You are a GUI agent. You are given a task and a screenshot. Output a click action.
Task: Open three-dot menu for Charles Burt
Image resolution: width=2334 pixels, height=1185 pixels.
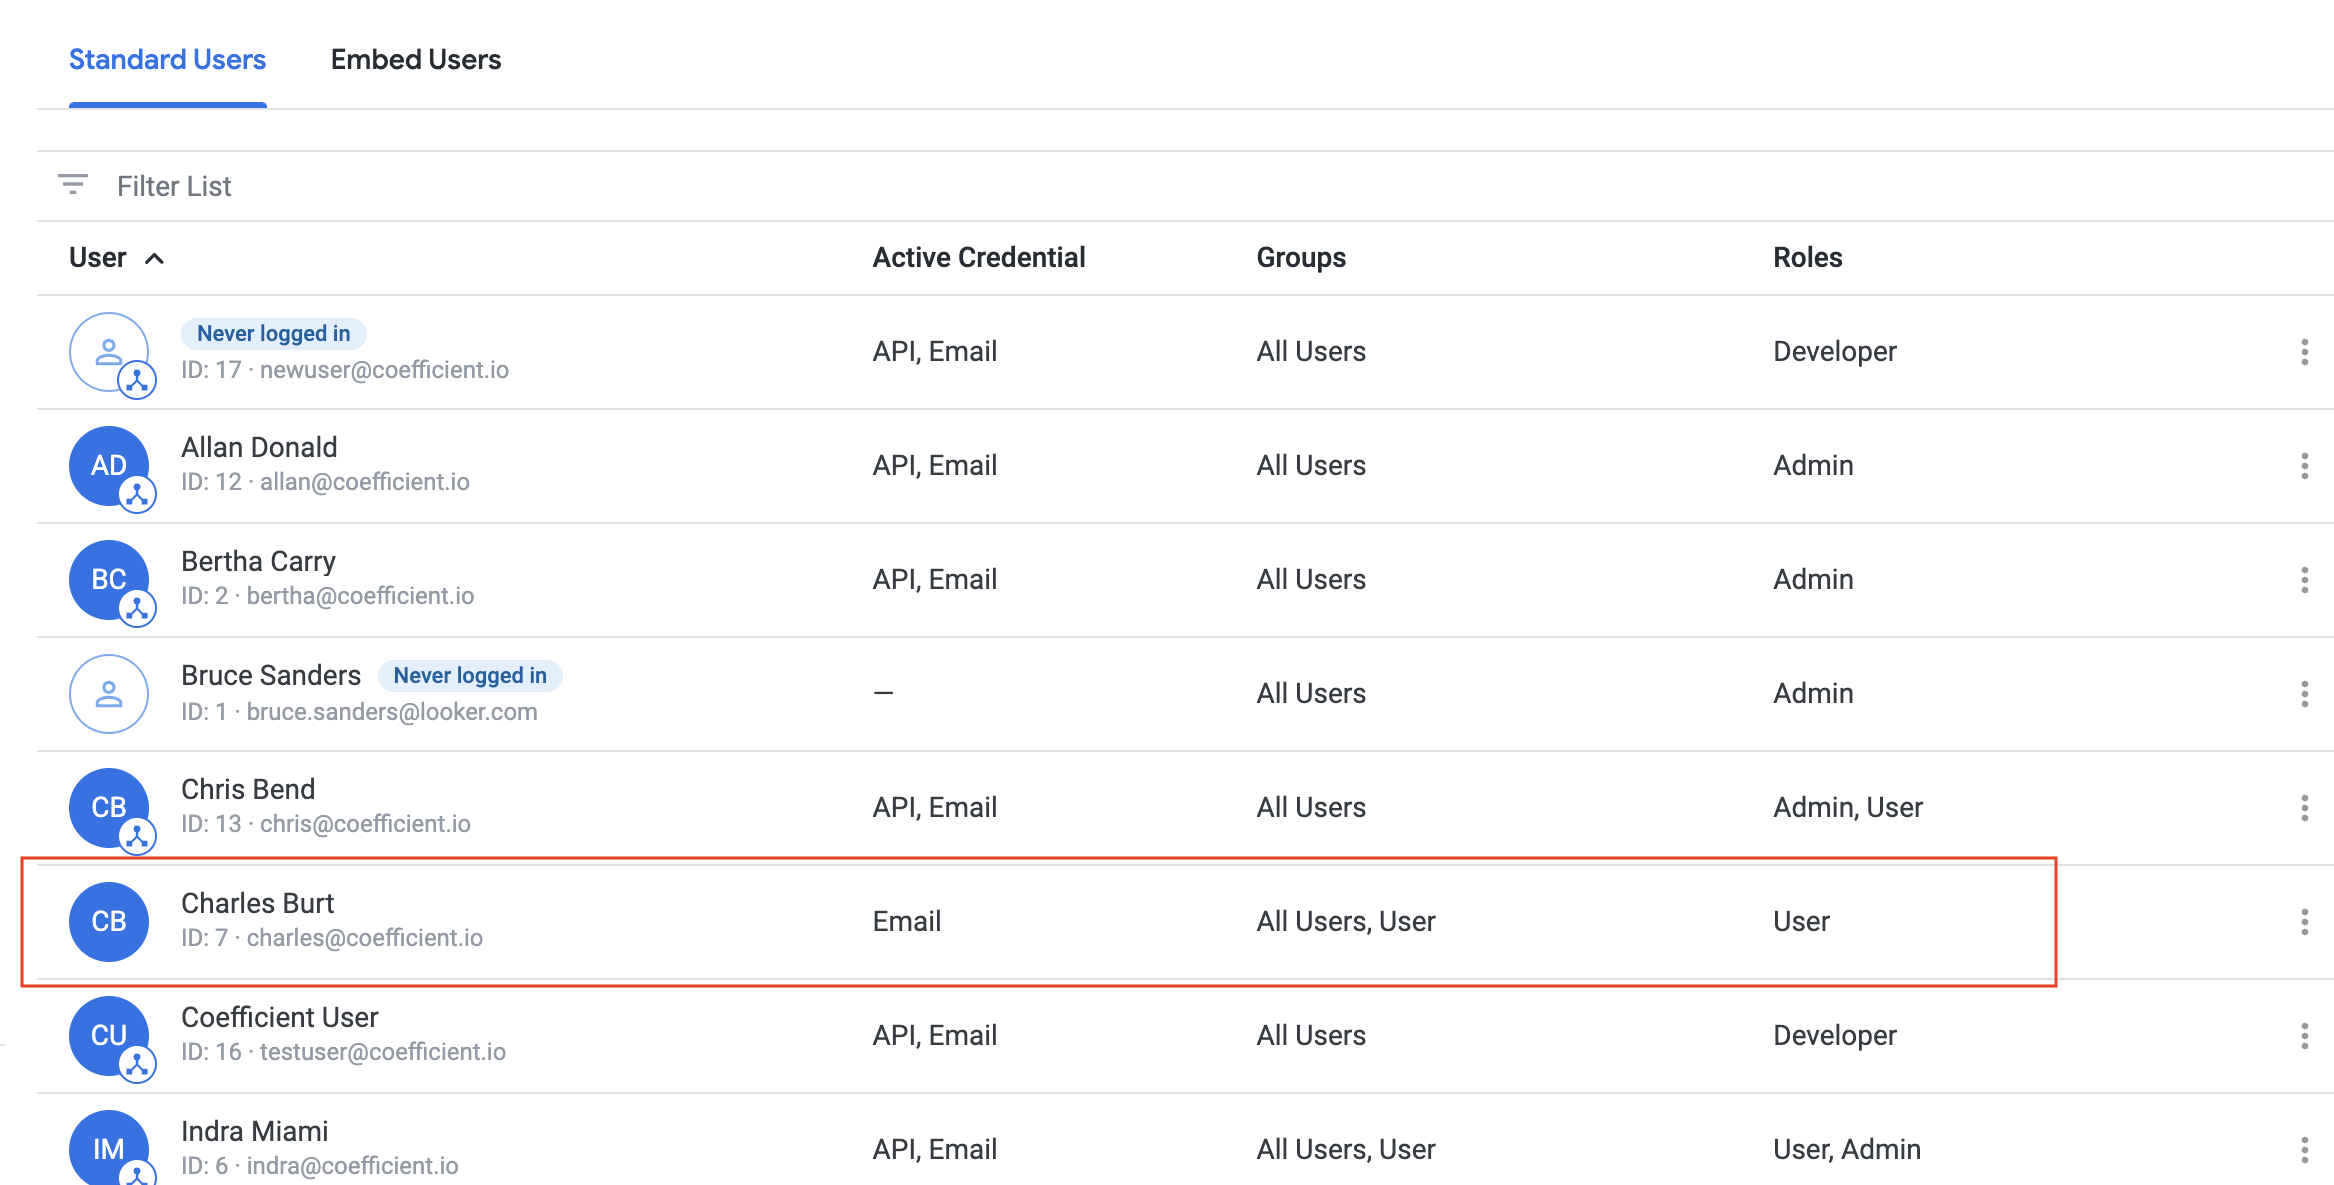(x=2304, y=922)
